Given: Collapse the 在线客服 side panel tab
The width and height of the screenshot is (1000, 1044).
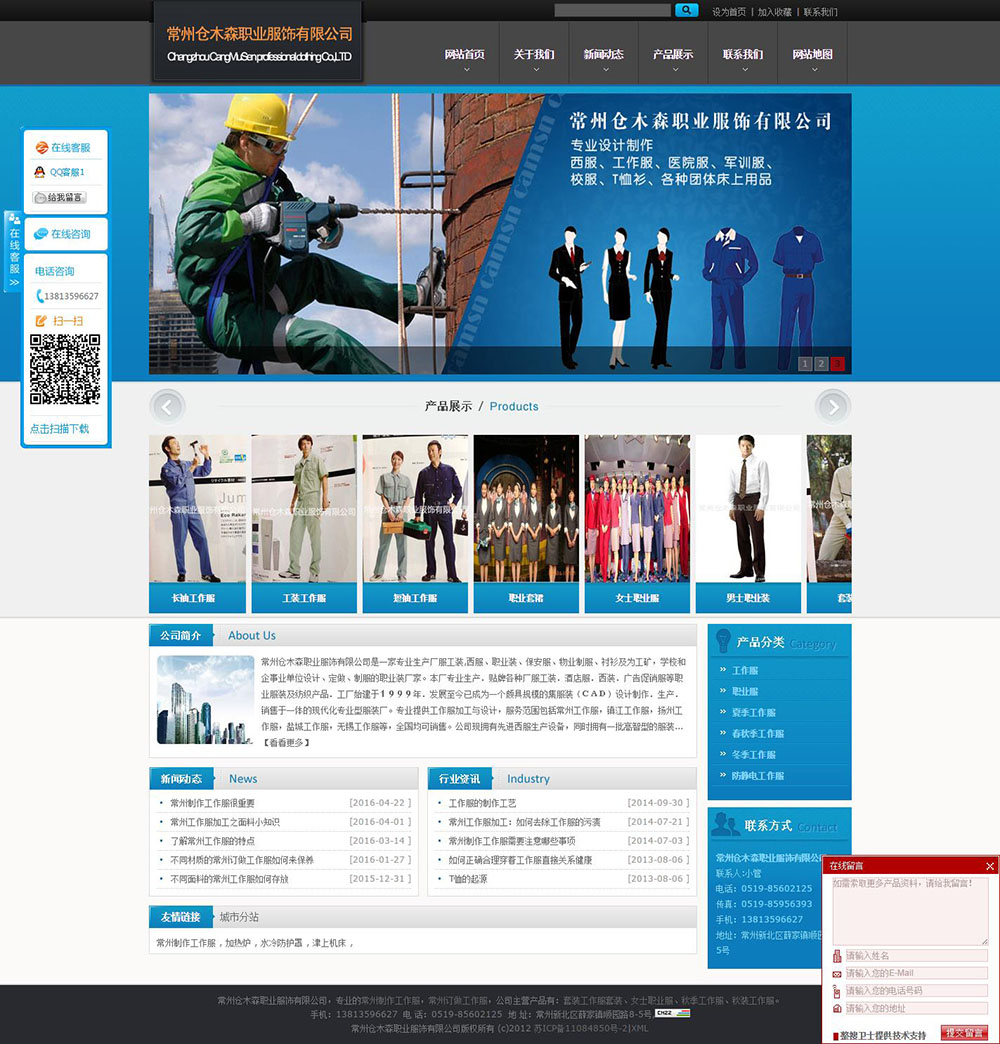Looking at the screenshot, I should pyautogui.click(x=14, y=252).
